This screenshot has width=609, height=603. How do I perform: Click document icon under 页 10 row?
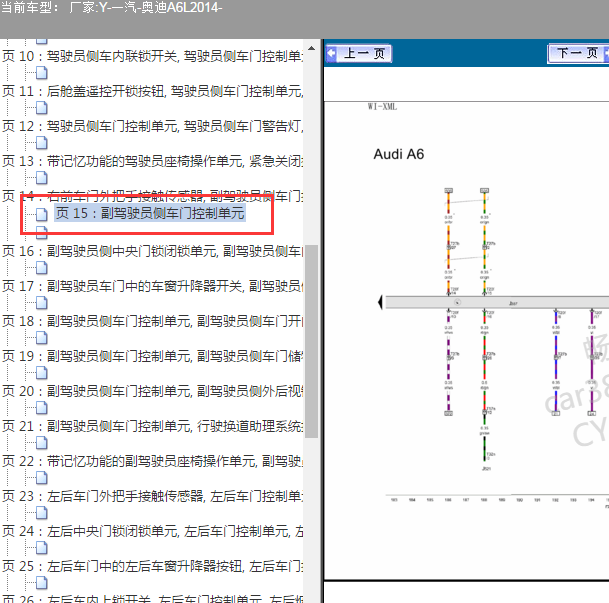pyautogui.click(x=42, y=73)
